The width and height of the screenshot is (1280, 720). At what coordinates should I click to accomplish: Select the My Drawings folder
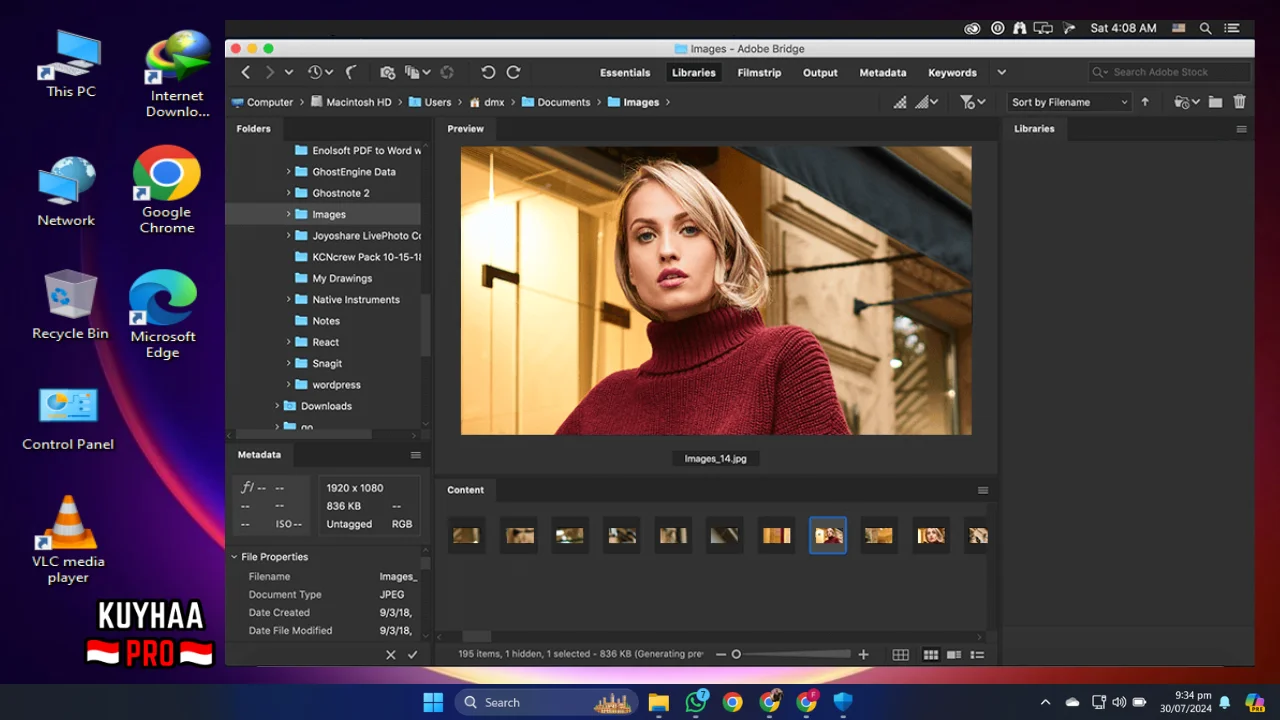(x=342, y=278)
